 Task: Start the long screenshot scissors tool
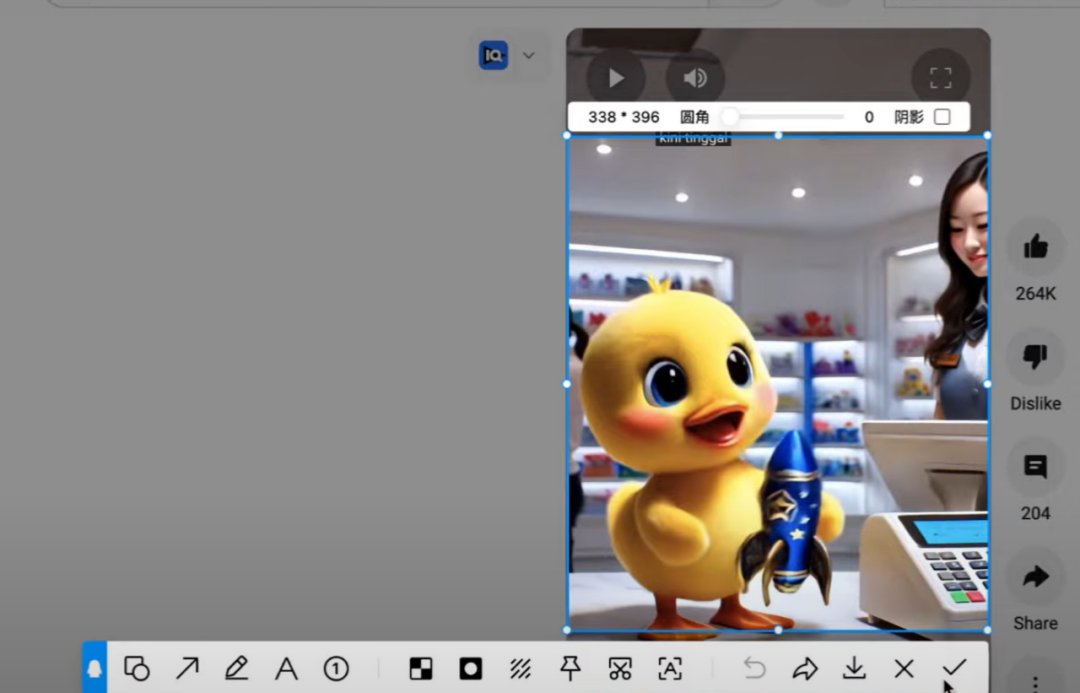(620, 668)
